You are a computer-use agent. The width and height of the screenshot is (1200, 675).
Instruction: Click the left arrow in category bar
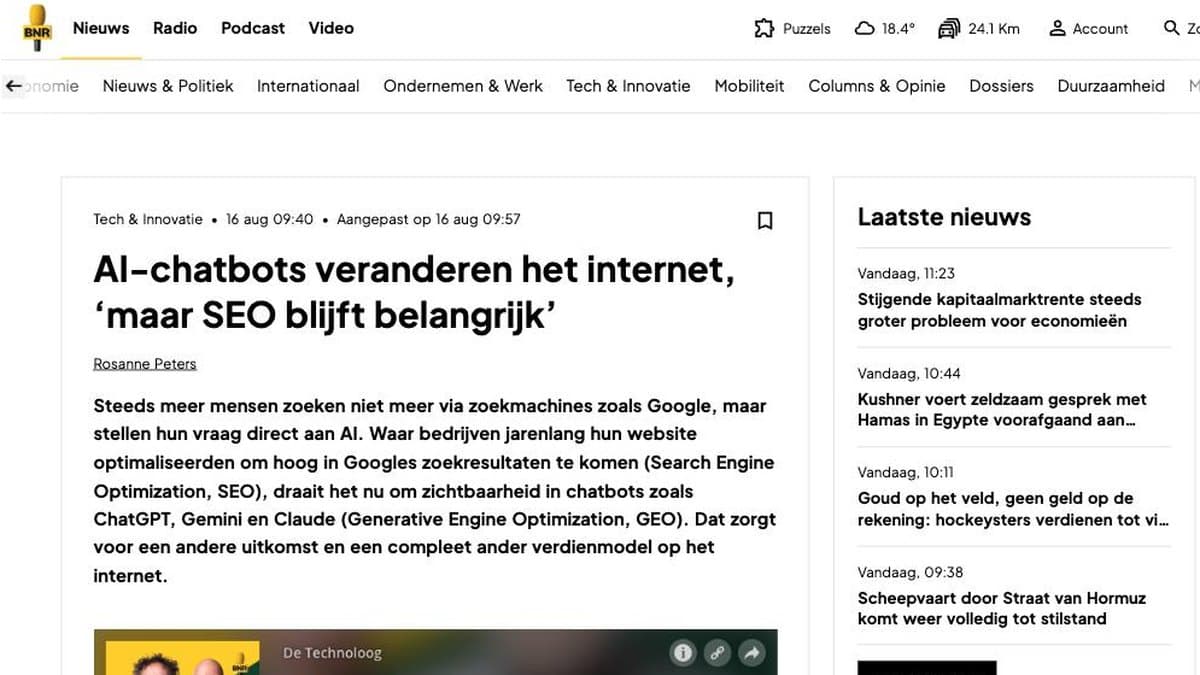pos(13,86)
